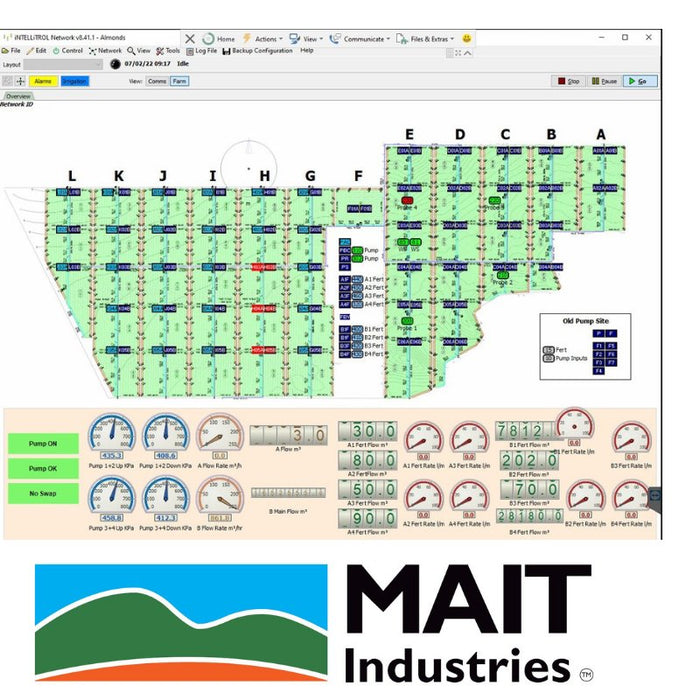Open the Layout combo box
Image resolution: width=700 pixels, height=700 pixels.
(x=63, y=65)
